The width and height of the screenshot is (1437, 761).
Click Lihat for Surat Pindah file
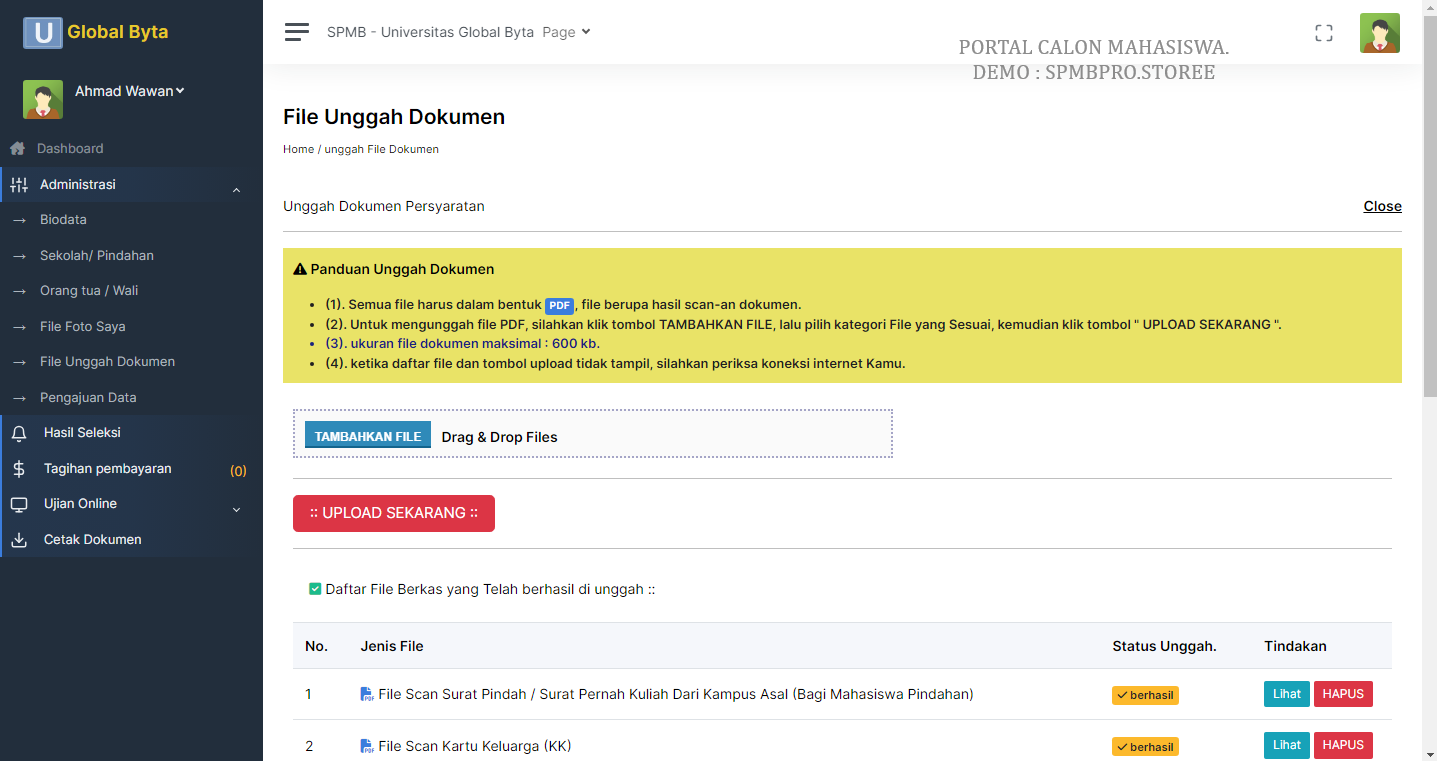(1287, 694)
